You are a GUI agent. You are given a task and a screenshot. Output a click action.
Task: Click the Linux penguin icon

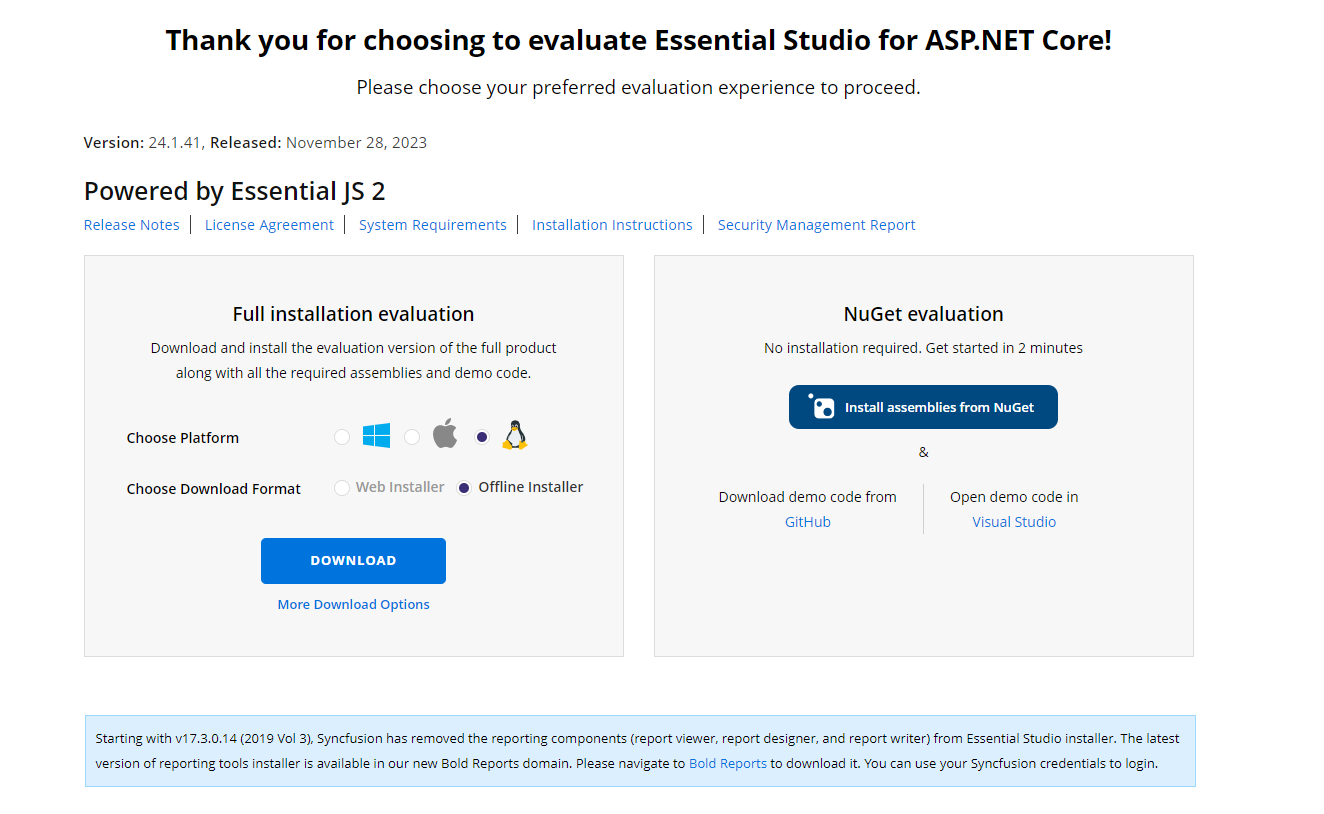pyautogui.click(x=514, y=434)
